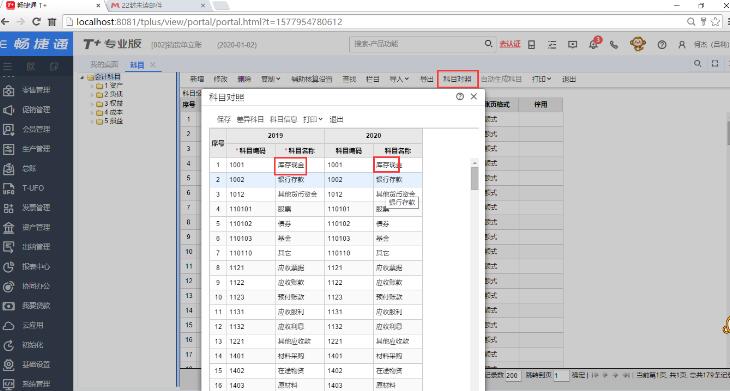
Task: Open 云应用 cloud icon in sidebar
Action: [9, 325]
